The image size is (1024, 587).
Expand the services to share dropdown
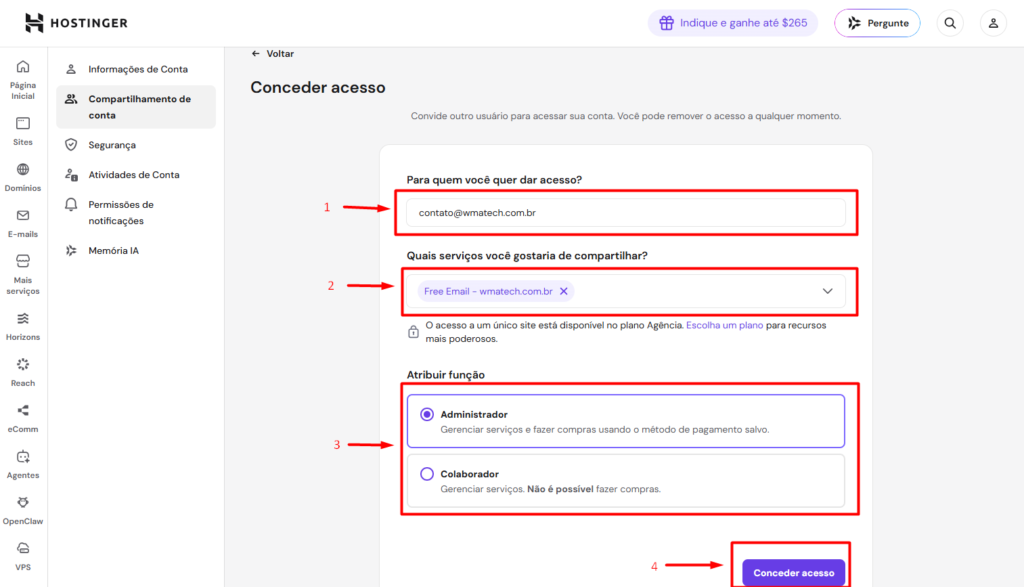(x=827, y=291)
